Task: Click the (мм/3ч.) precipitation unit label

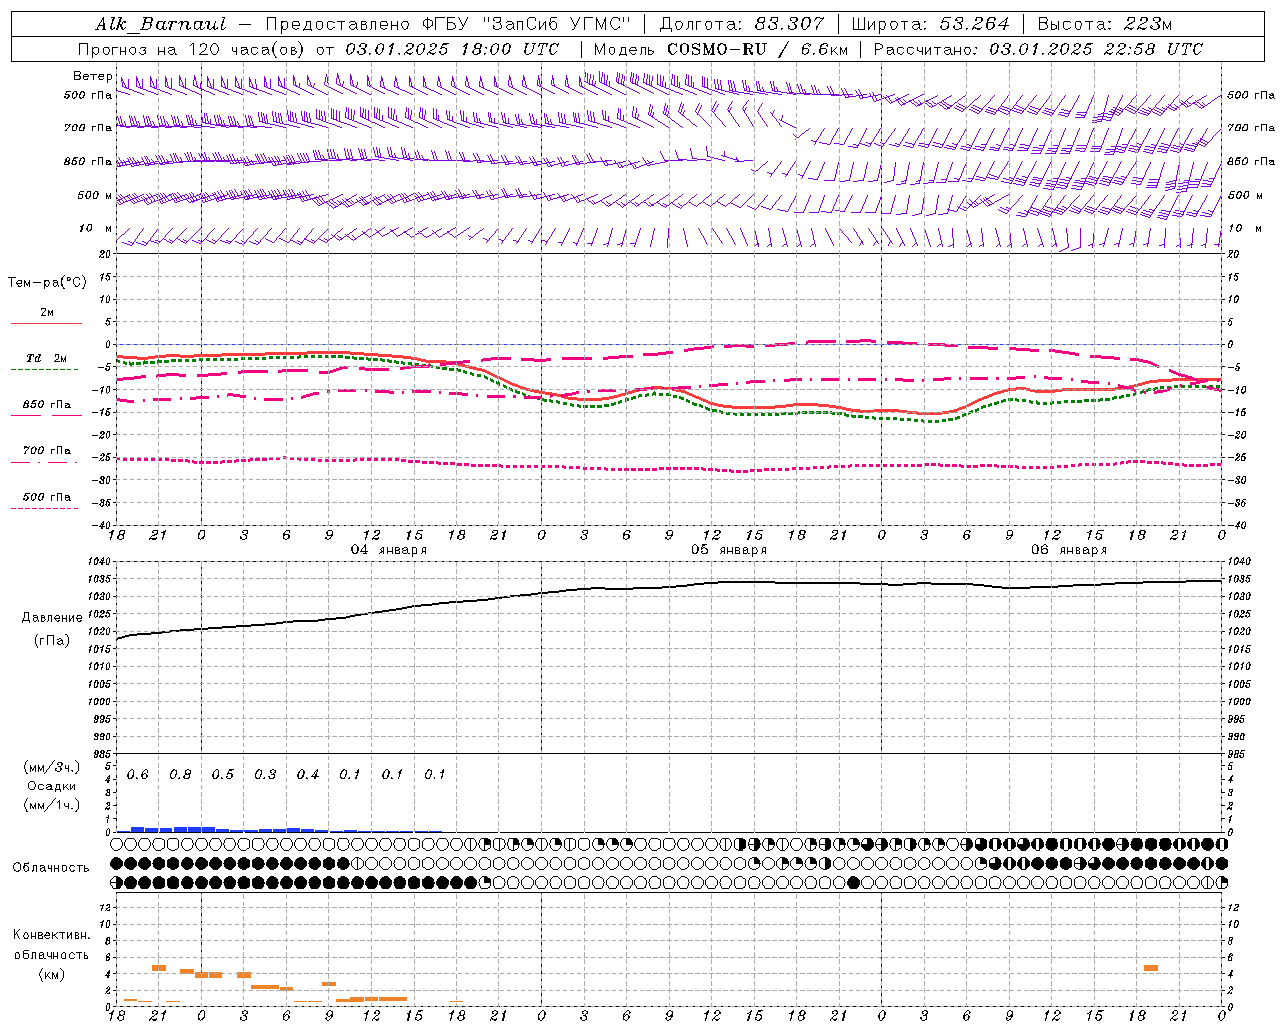Action: [x=52, y=767]
